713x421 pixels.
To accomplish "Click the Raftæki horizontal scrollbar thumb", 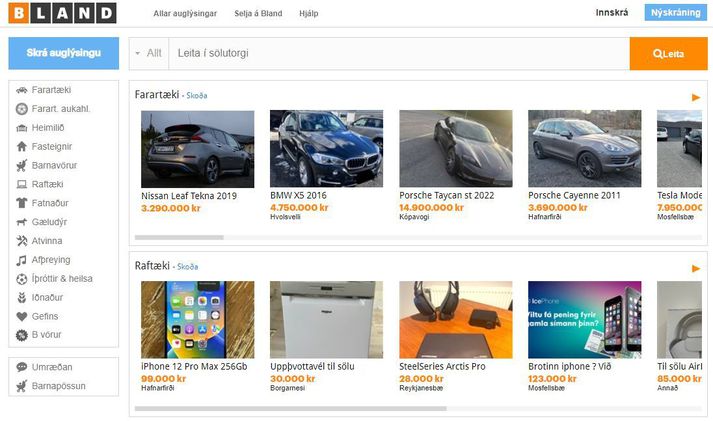I will [x=291, y=408].
